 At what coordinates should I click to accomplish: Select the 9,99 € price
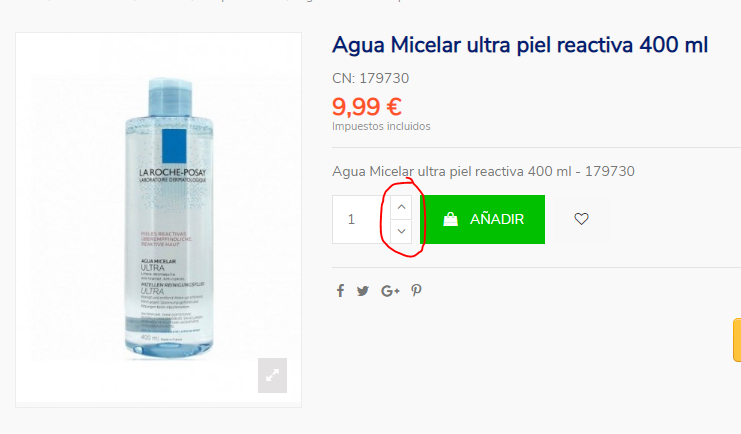click(x=367, y=107)
